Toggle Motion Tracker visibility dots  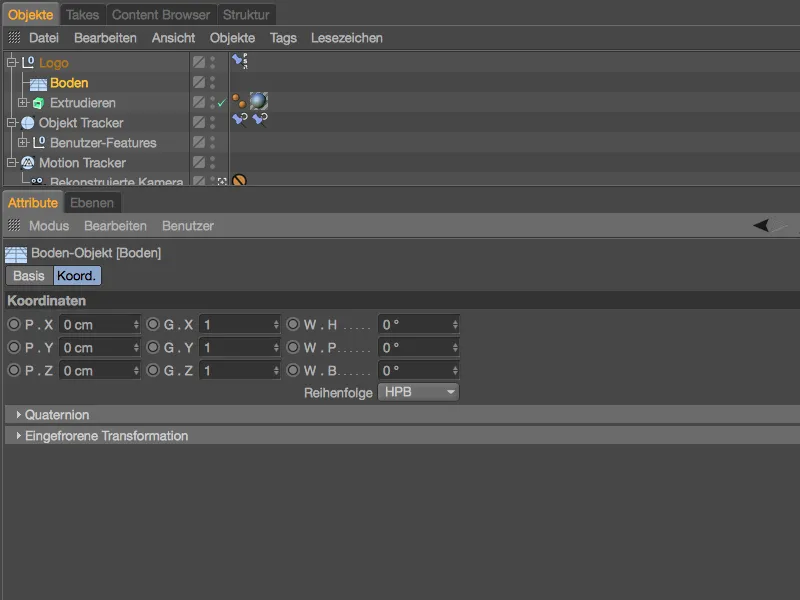tap(213, 162)
